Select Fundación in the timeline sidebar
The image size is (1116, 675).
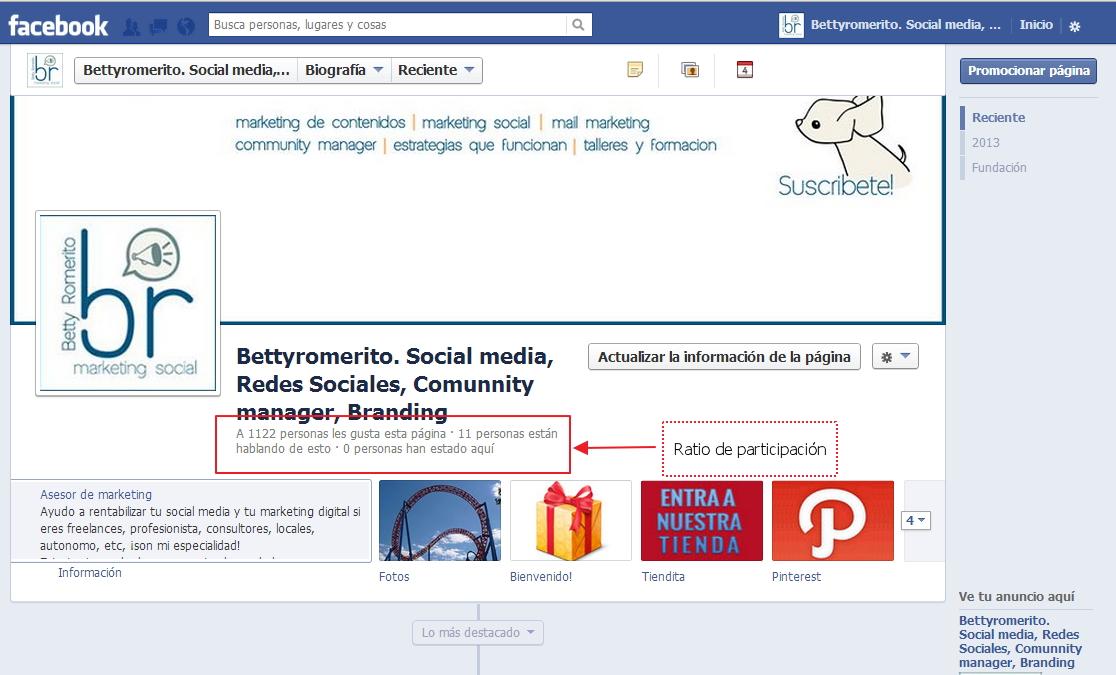[x=999, y=167]
